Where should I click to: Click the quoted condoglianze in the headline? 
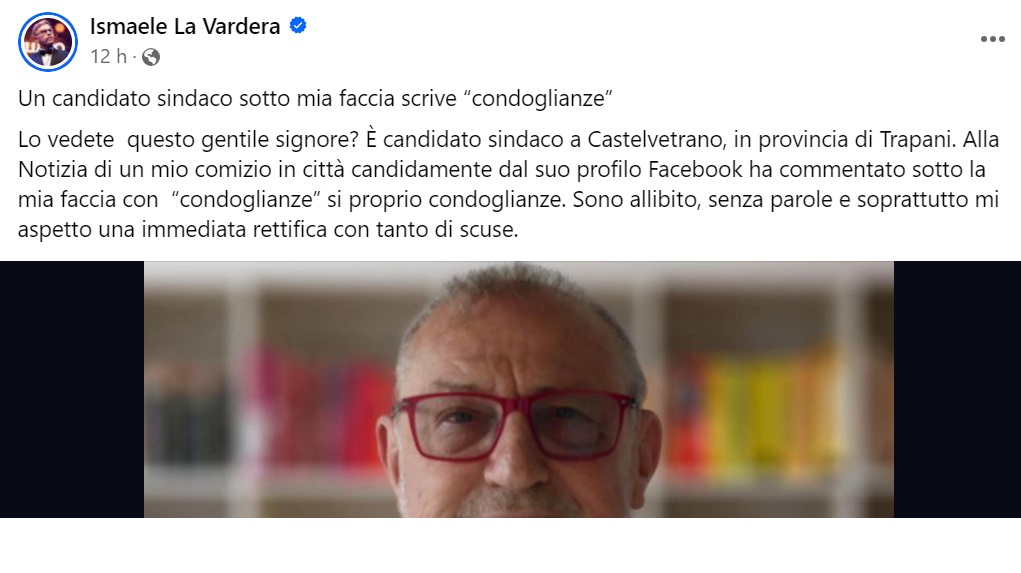pyautogui.click(x=538, y=98)
